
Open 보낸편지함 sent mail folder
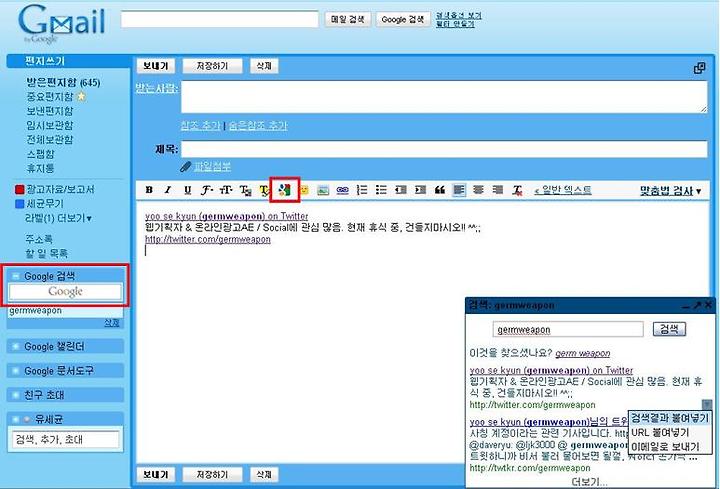50,111
